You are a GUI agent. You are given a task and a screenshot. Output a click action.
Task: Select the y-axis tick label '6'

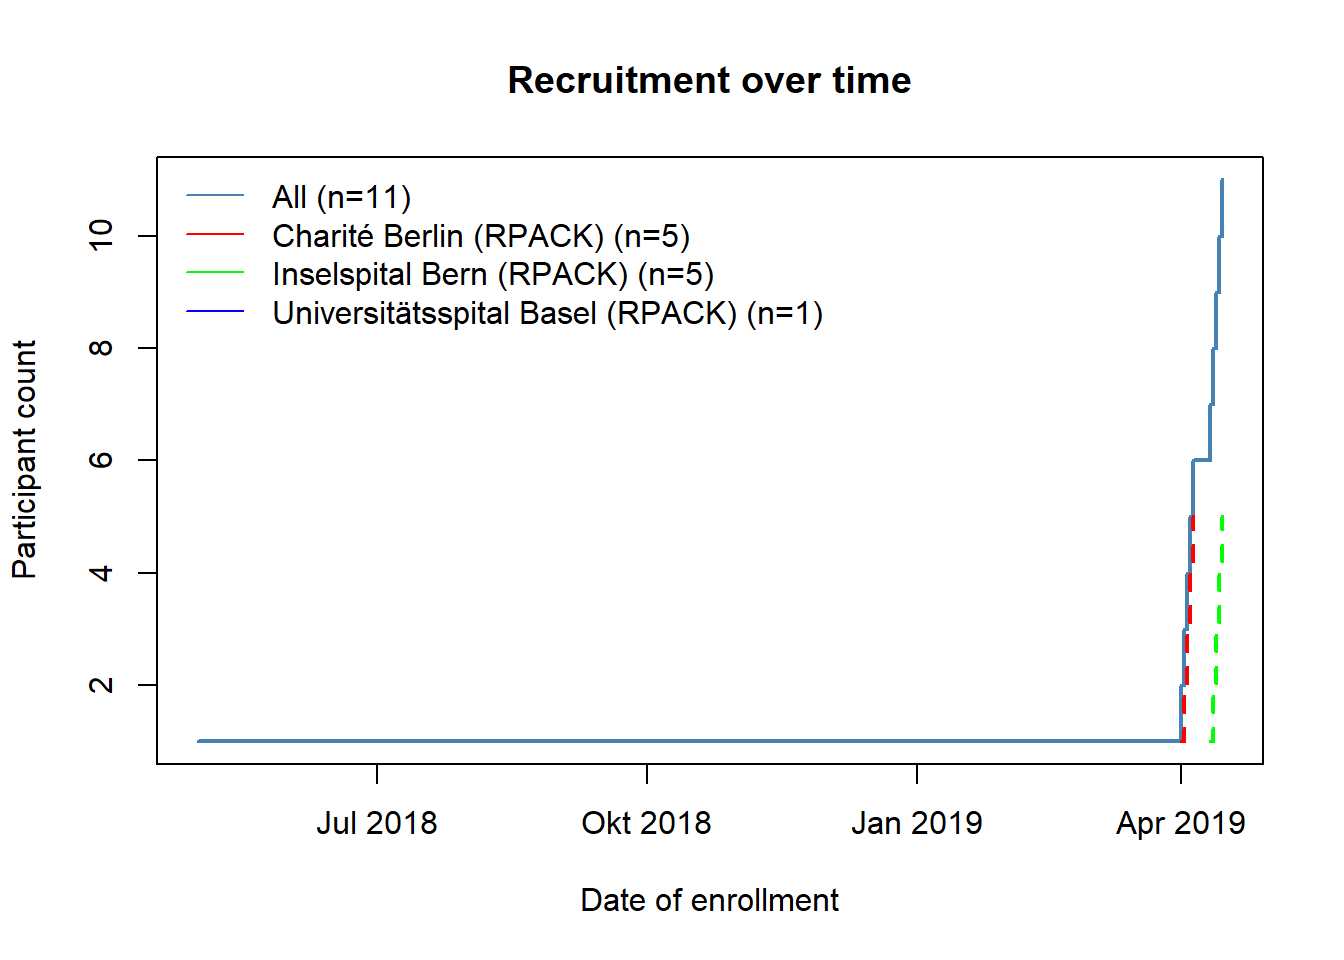pos(101,460)
